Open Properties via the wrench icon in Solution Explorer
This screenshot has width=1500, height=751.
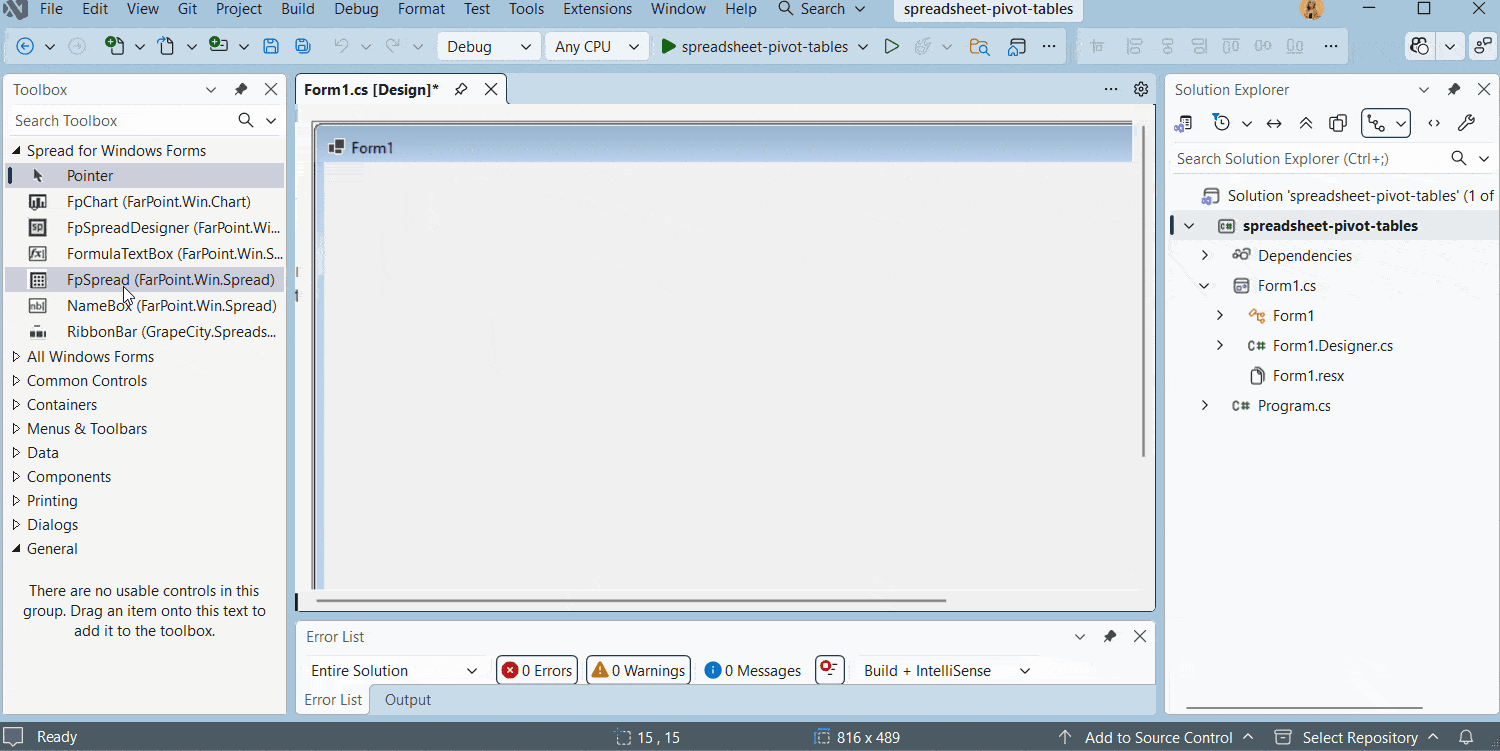coord(1467,122)
